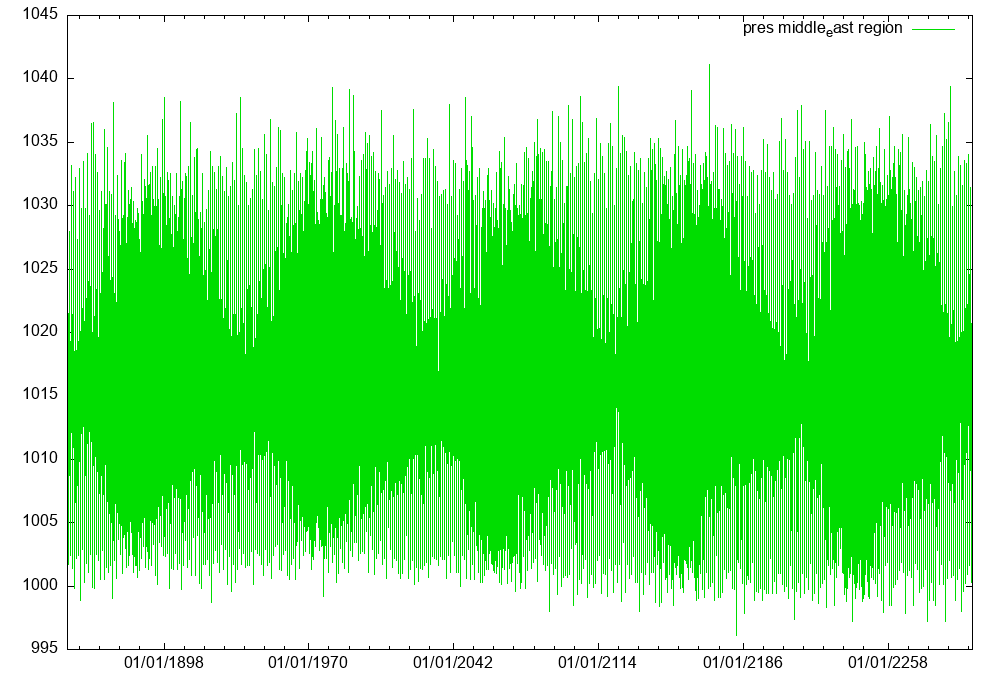
Task: Click the y-axis label 1030
Action: click(x=40, y=204)
